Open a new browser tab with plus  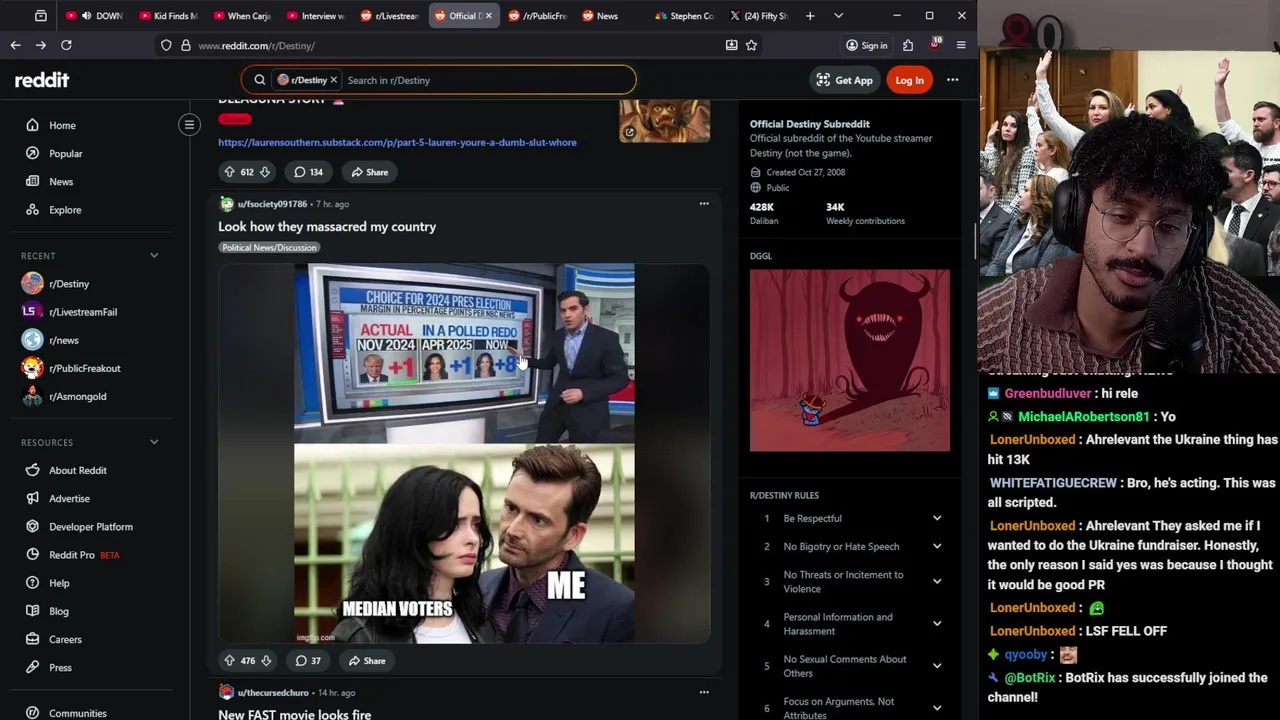810,16
